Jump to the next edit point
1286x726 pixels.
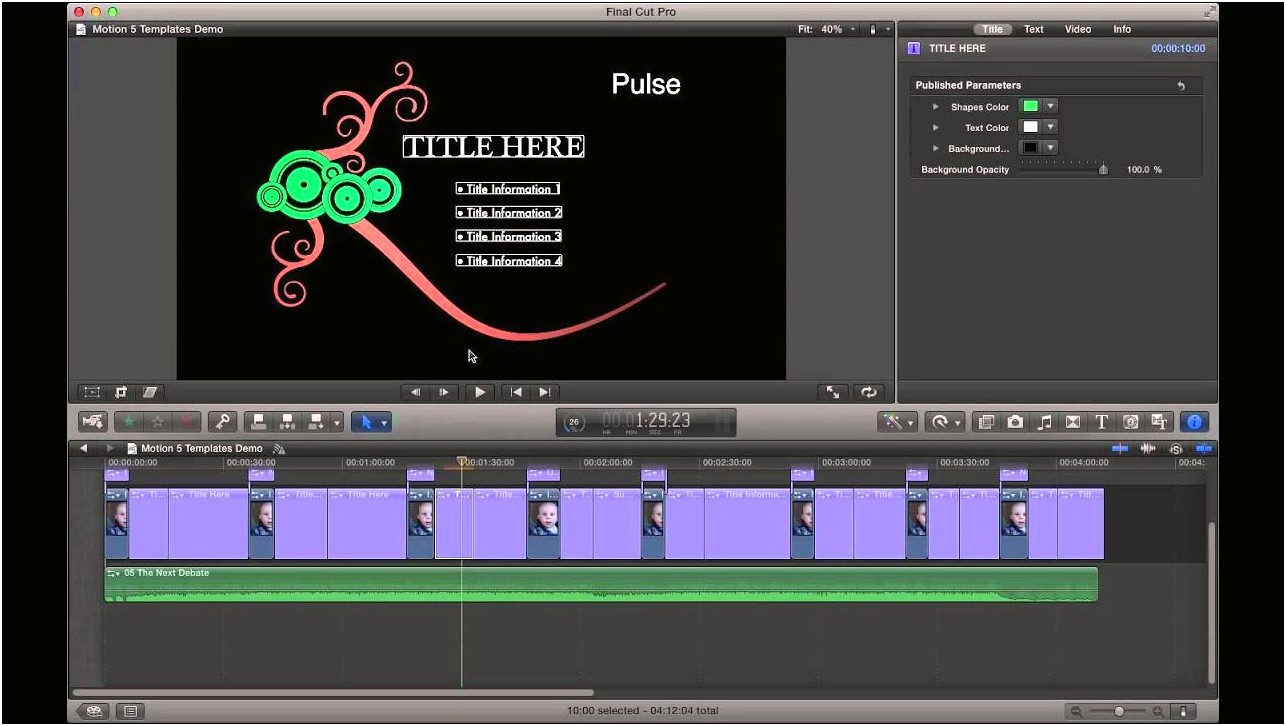coord(545,392)
